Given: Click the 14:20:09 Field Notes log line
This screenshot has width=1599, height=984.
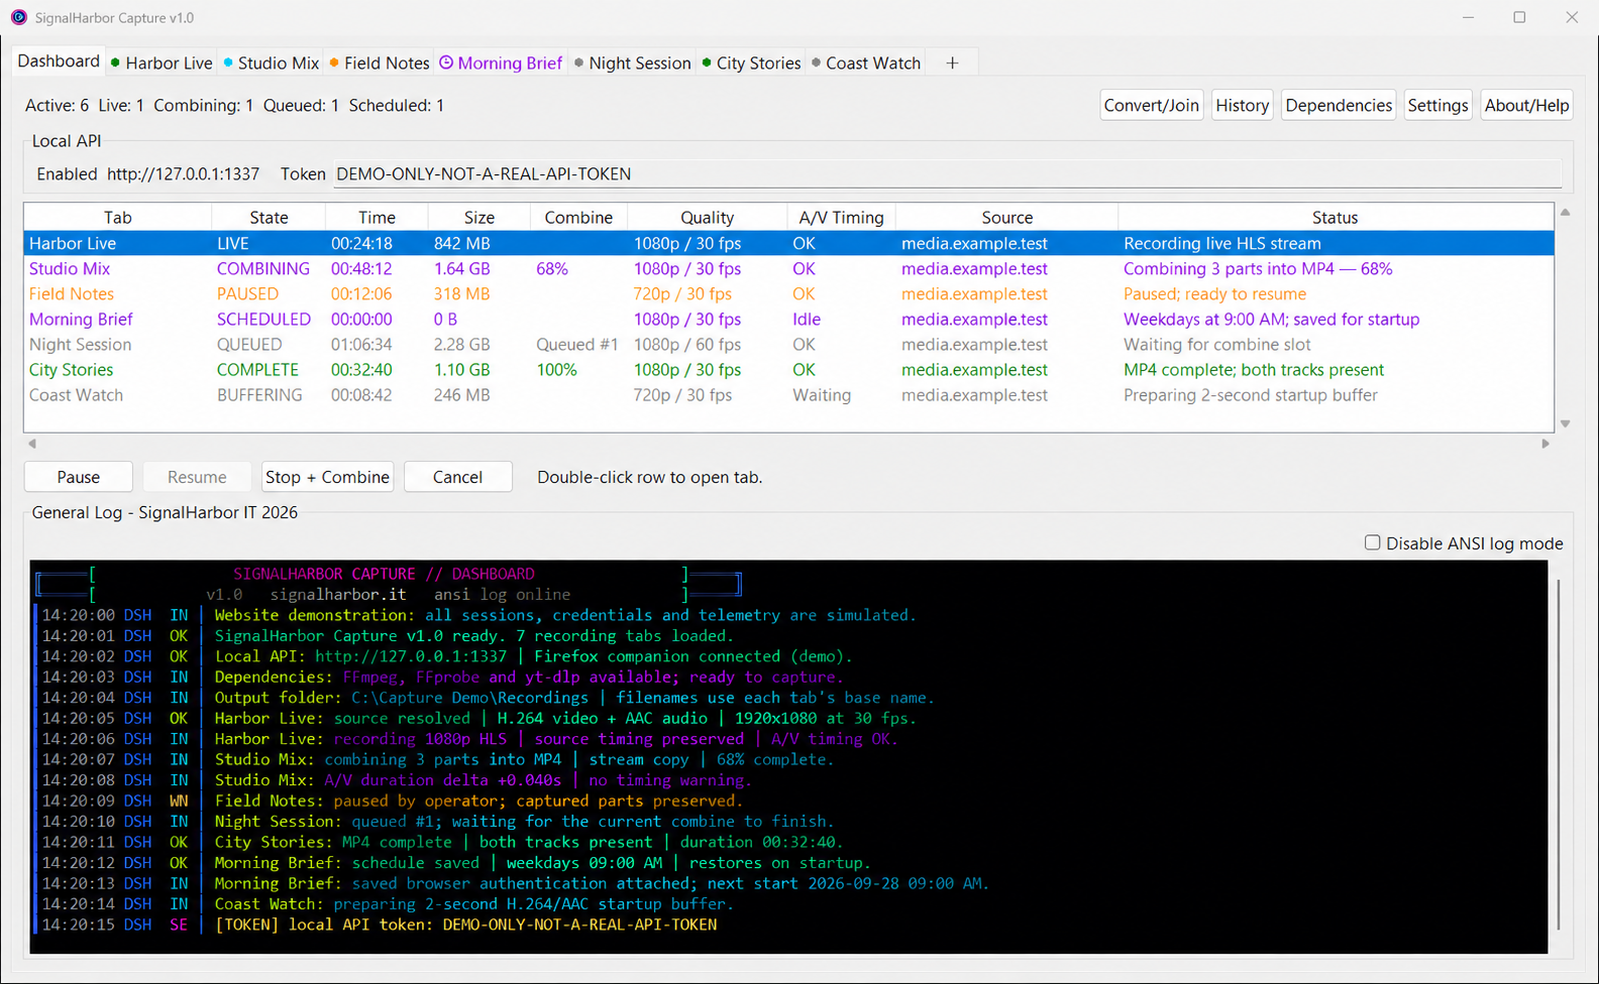Looking at the screenshot, I should 392,801.
